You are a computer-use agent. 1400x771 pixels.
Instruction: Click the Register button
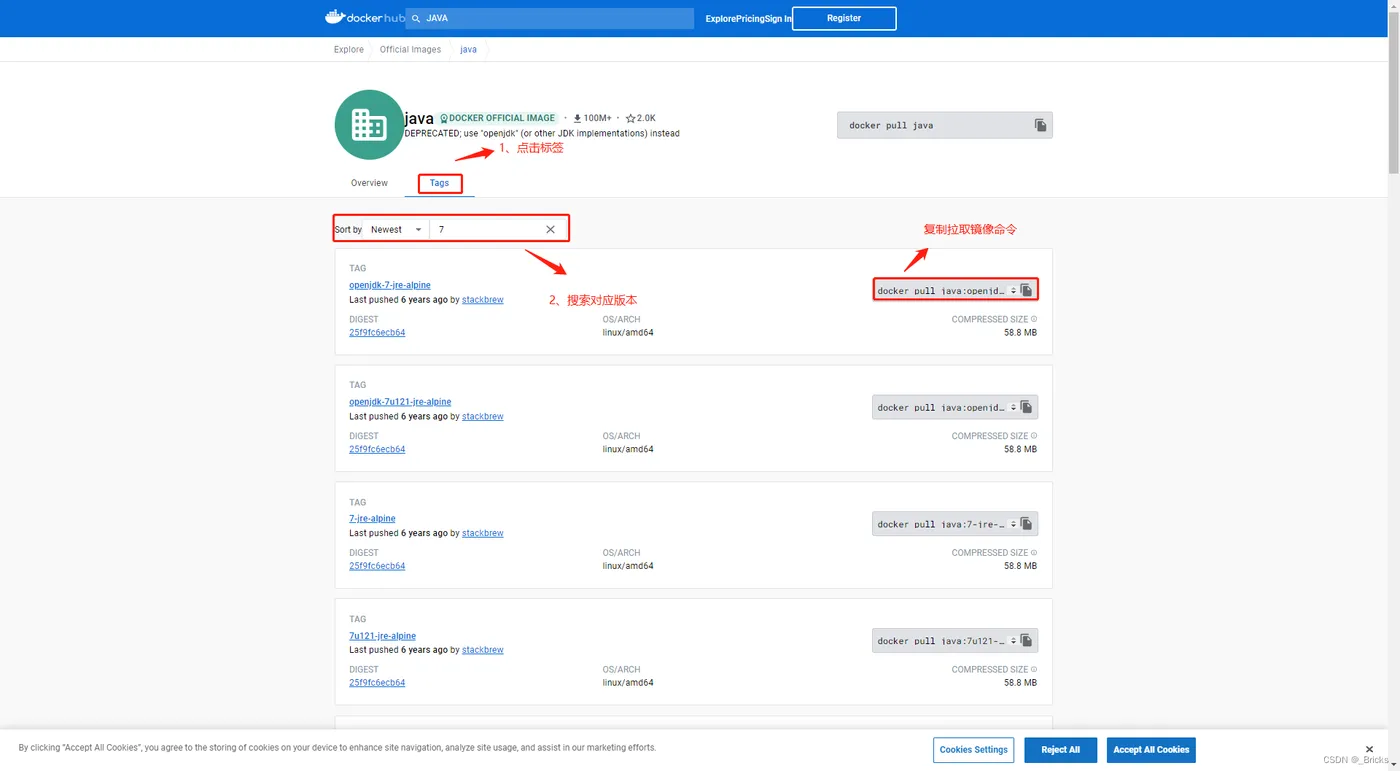[844, 18]
